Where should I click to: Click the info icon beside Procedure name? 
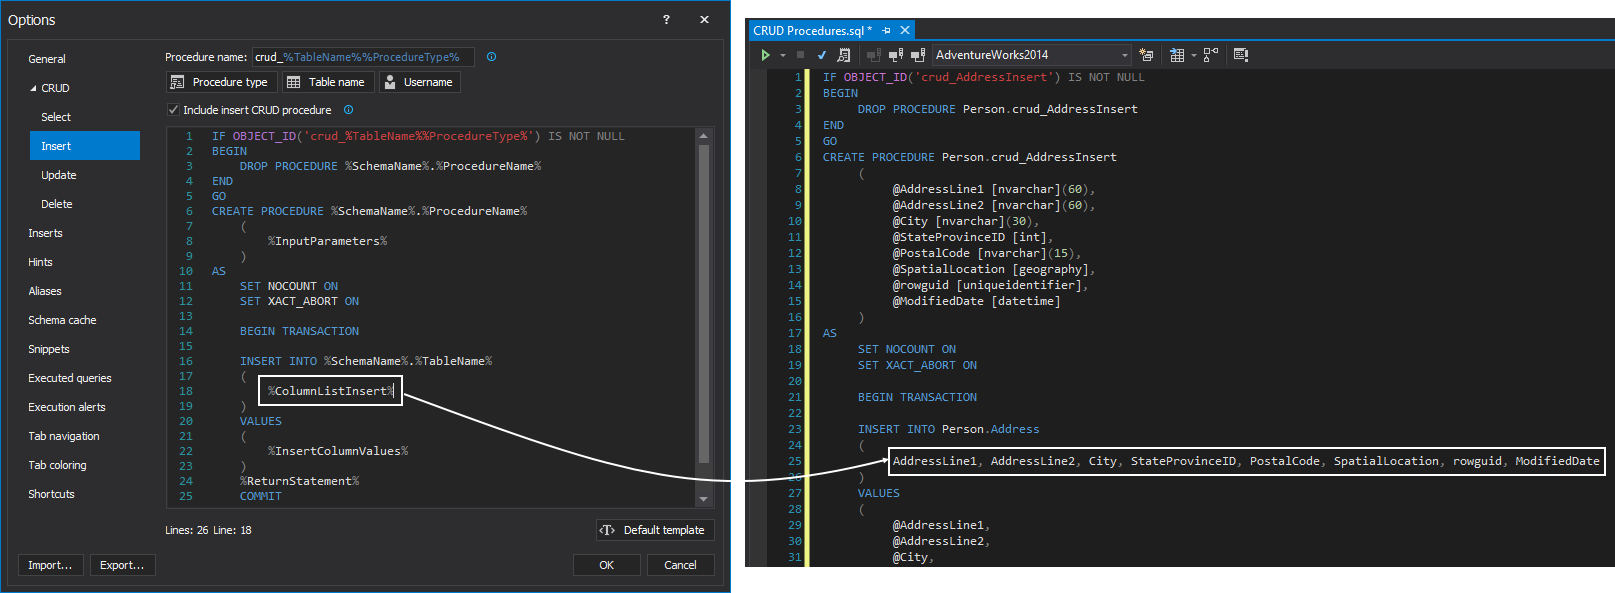491,57
